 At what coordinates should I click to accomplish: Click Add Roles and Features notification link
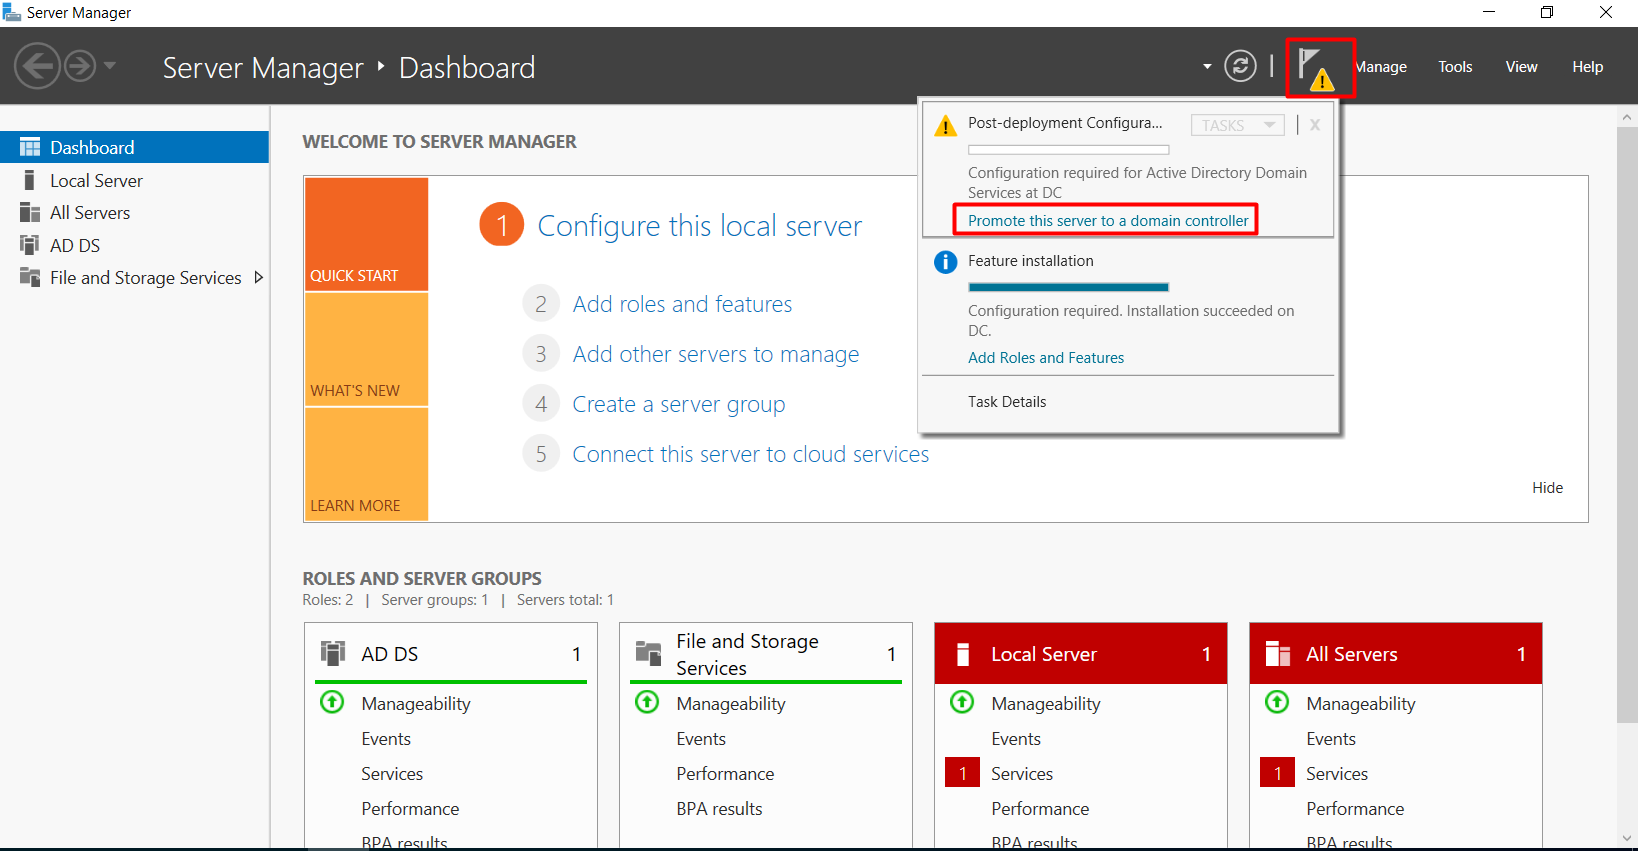coord(1045,358)
